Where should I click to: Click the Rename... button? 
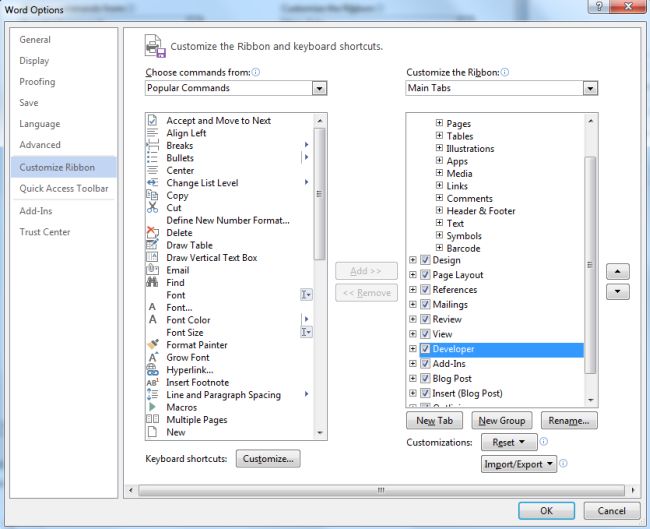(569, 421)
